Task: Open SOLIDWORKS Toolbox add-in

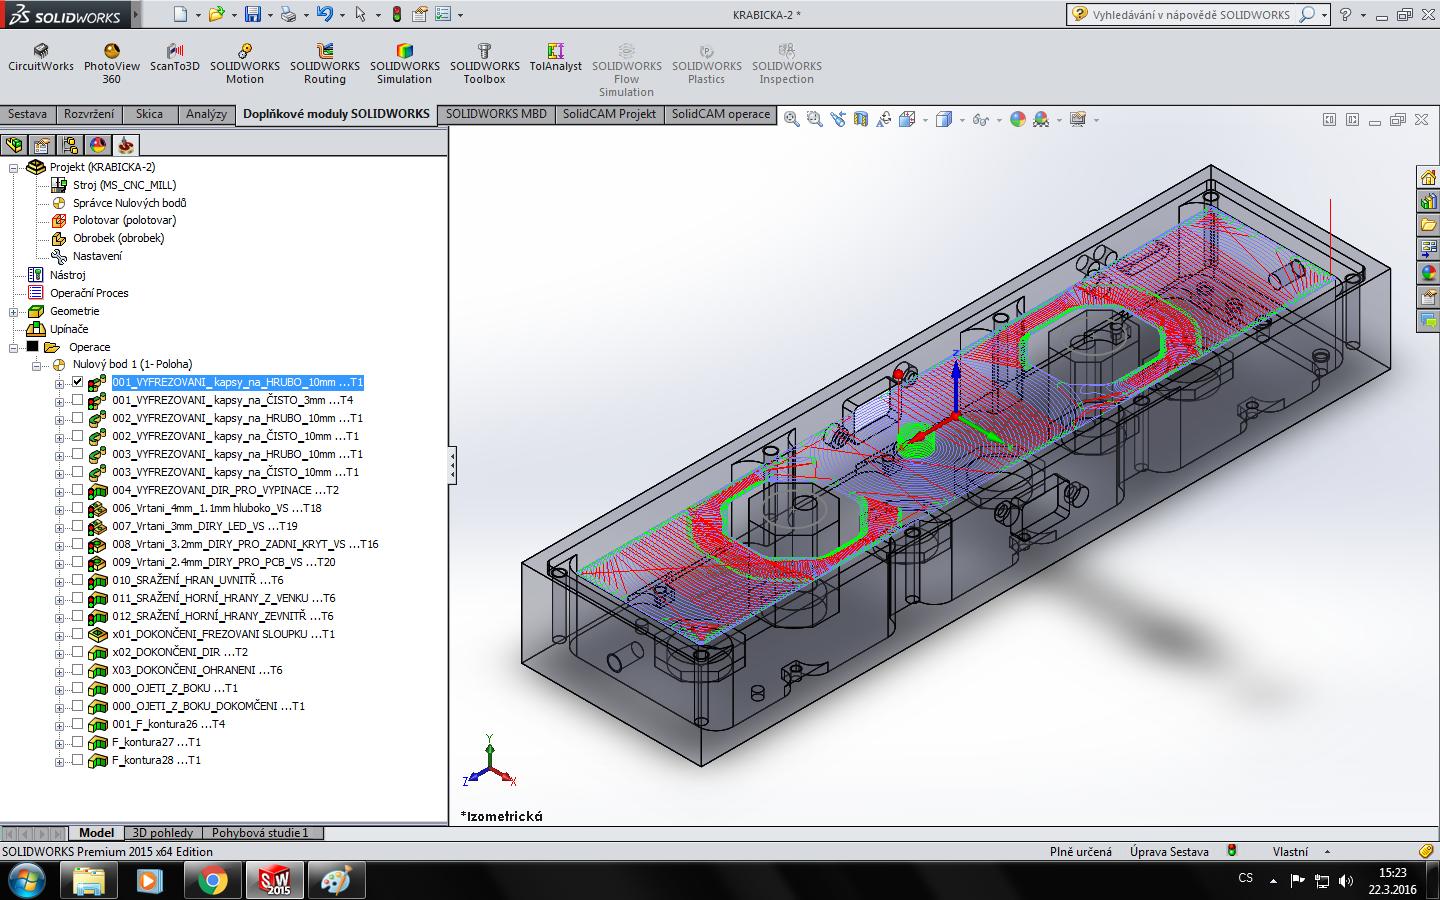Action: 485,64
